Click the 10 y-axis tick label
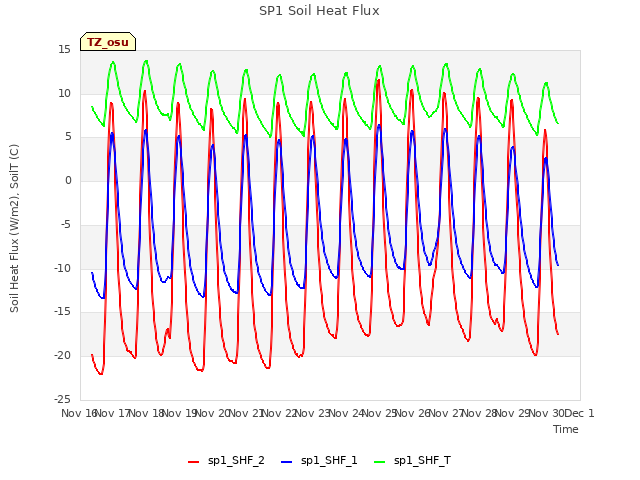The height and width of the screenshot is (480, 640). pos(64,93)
